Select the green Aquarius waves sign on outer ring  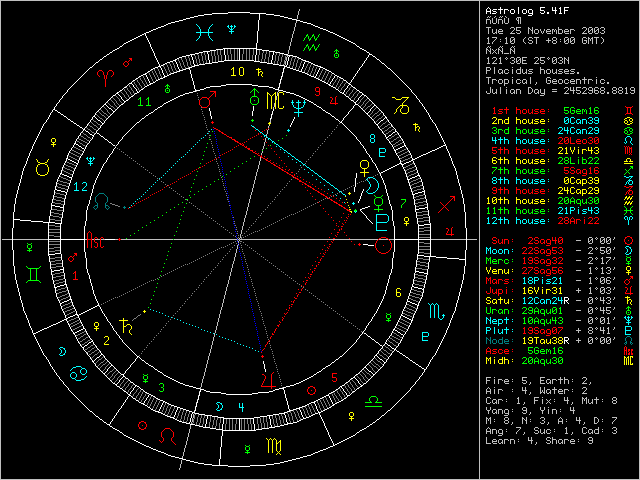point(311,42)
